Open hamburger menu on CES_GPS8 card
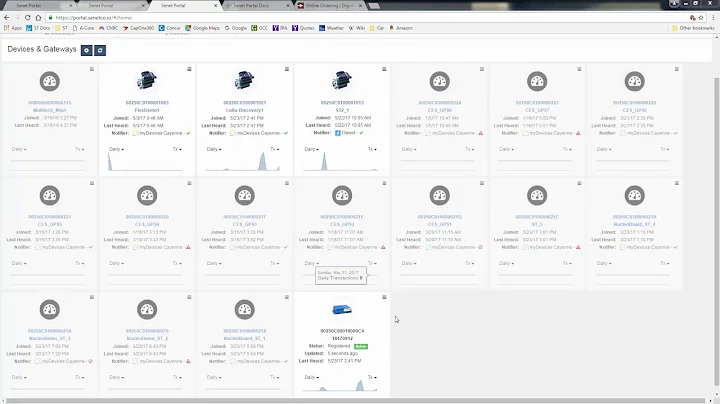The height and width of the screenshot is (404, 720). [x=482, y=69]
